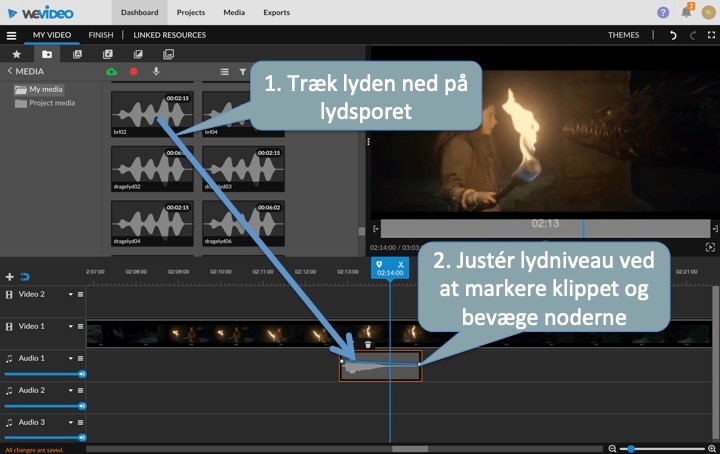The width and height of the screenshot is (720, 454).
Task: Select My media folder in tree
Action: 39,90
